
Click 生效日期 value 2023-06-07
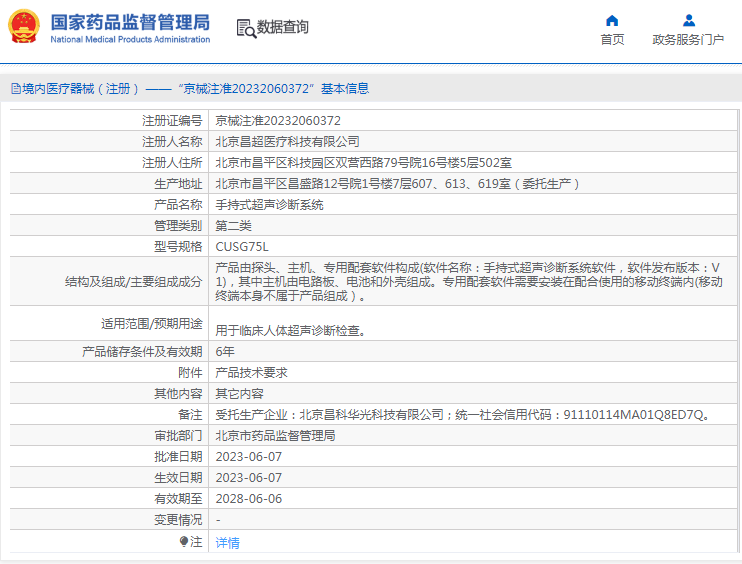click(248, 477)
